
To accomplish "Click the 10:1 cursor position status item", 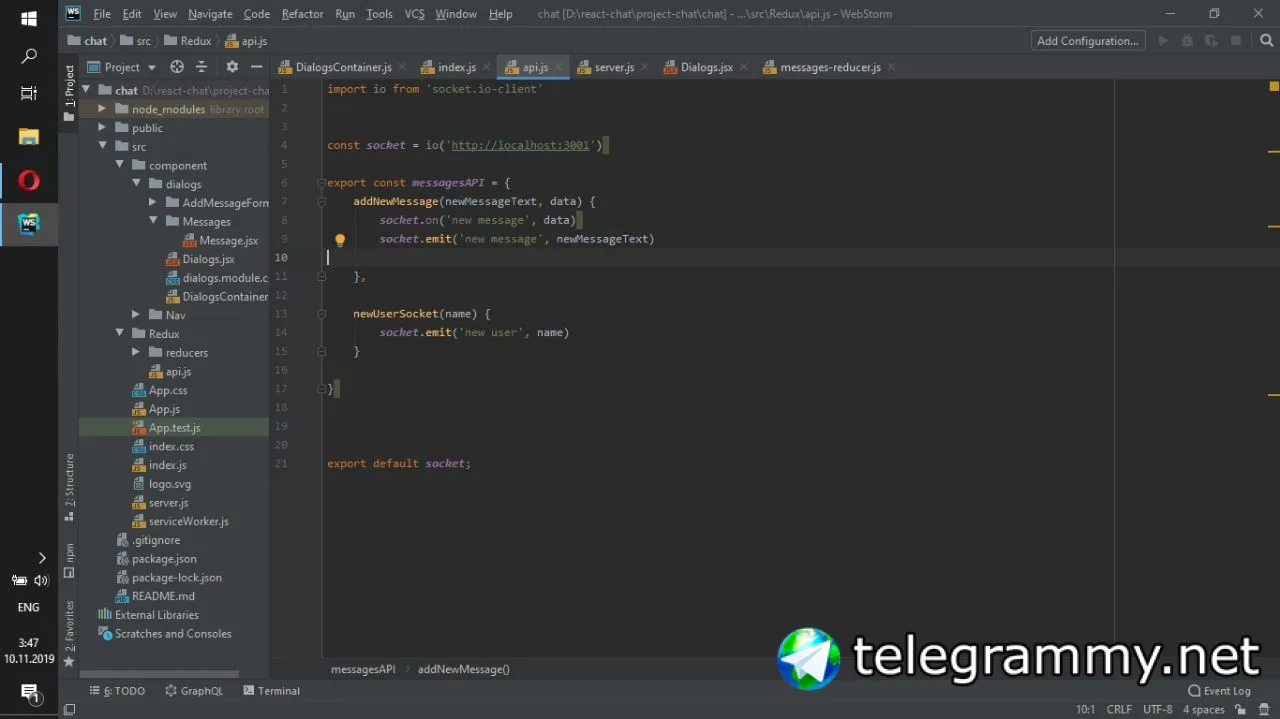I will 1085,710.
